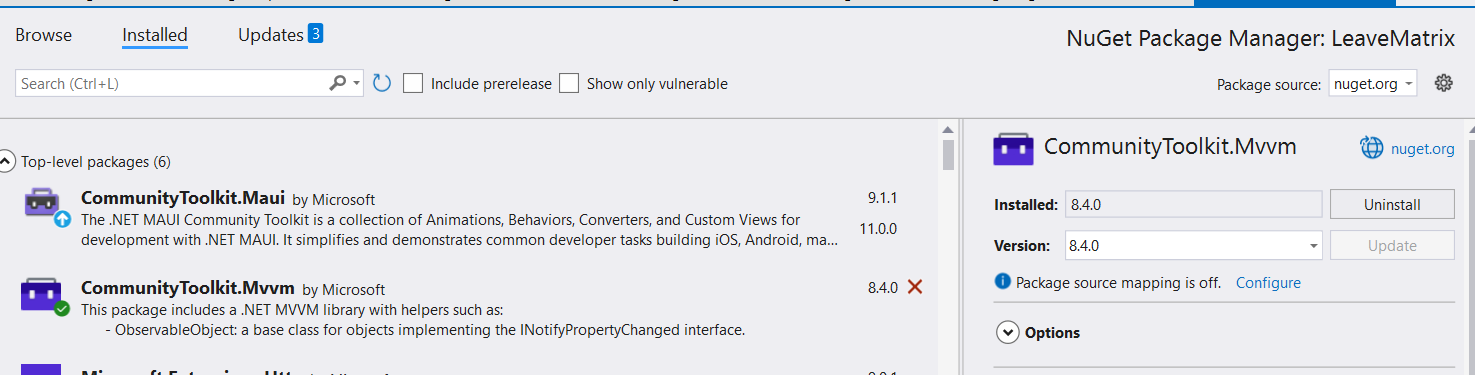Image resolution: width=1475 pixels, height=375 pixels.
Task: Click the globe icon next to nuget.org
Action: 1372,148
